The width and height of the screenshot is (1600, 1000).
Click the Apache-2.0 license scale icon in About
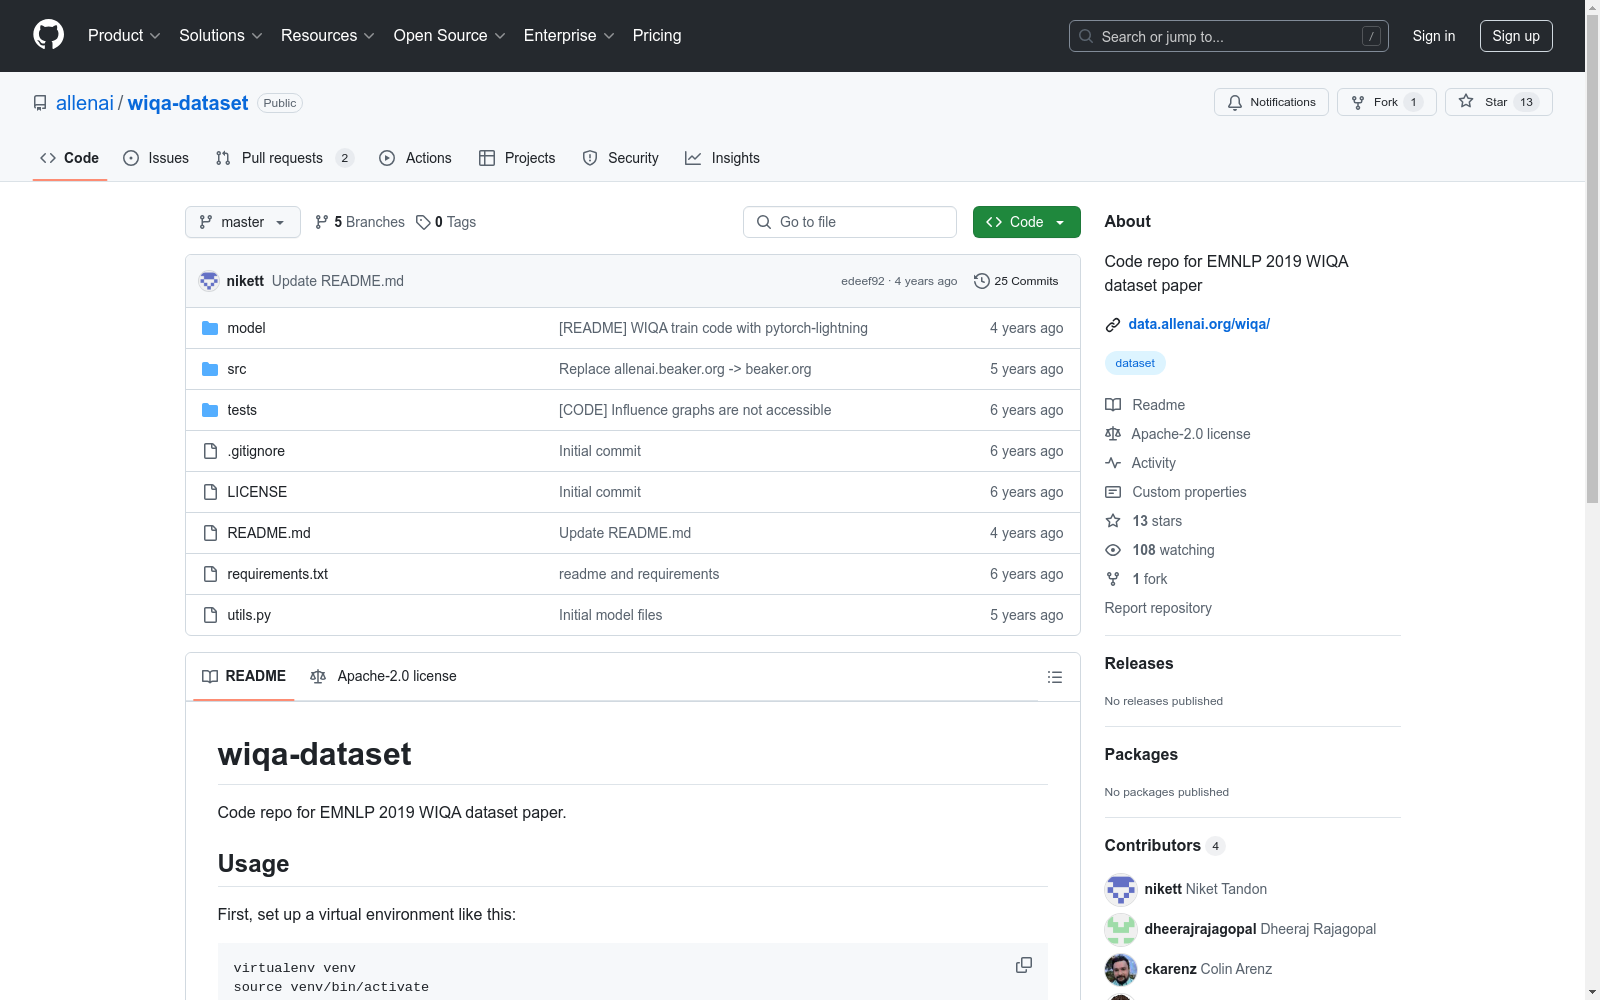[x=1113, y=434]
